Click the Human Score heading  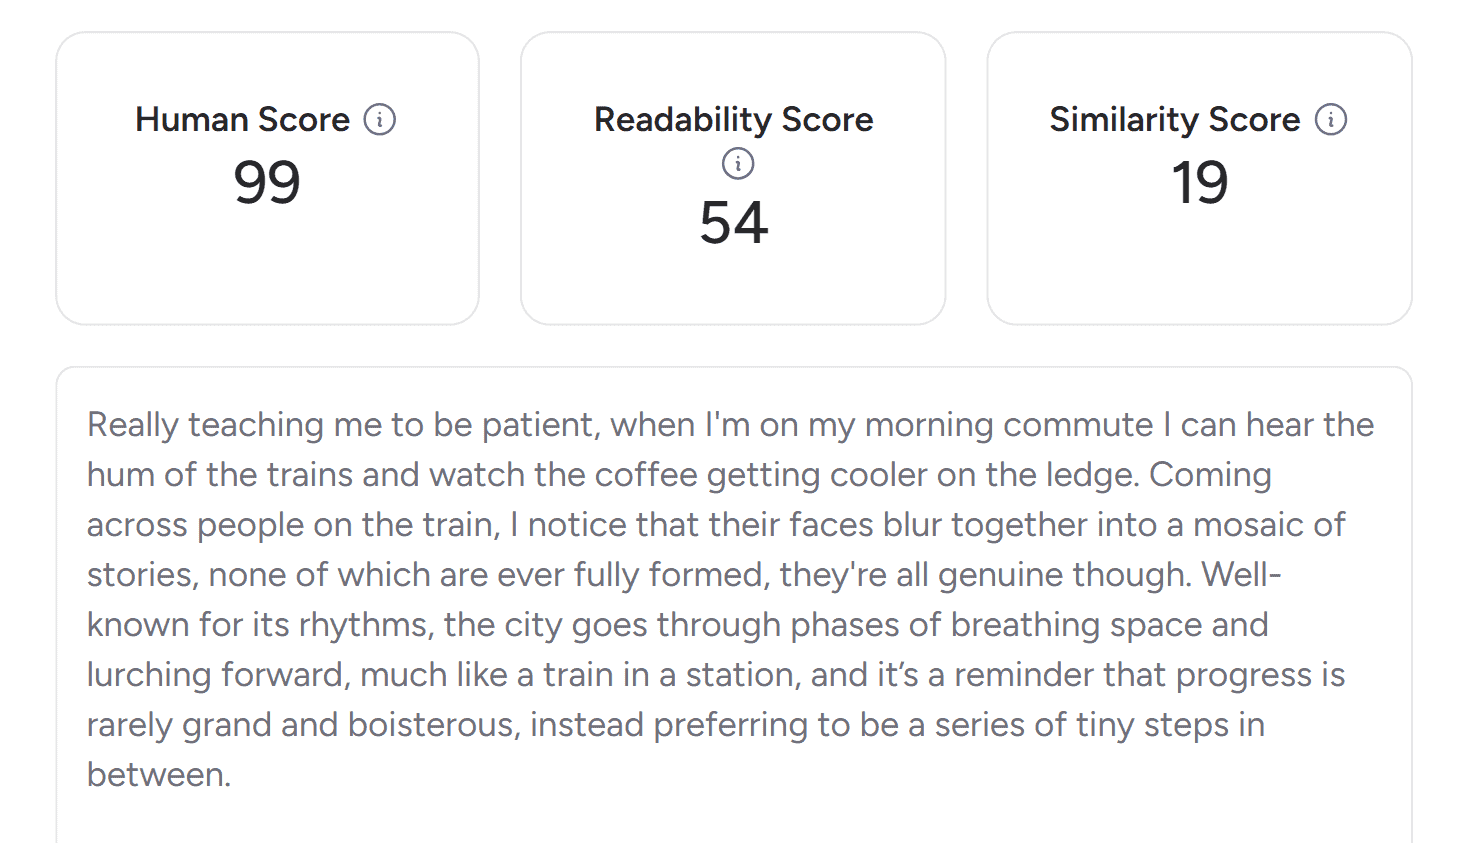pos(243,120)
